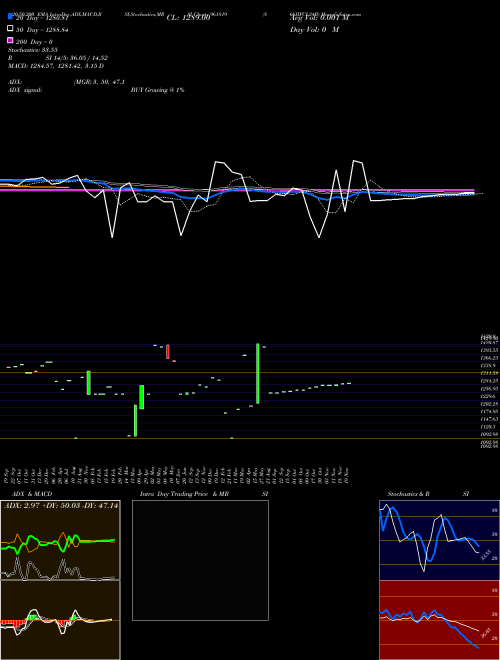Click the green candlestick near 30 Nov
This screenshot has width=500, height=660.
tap(89, 383)
